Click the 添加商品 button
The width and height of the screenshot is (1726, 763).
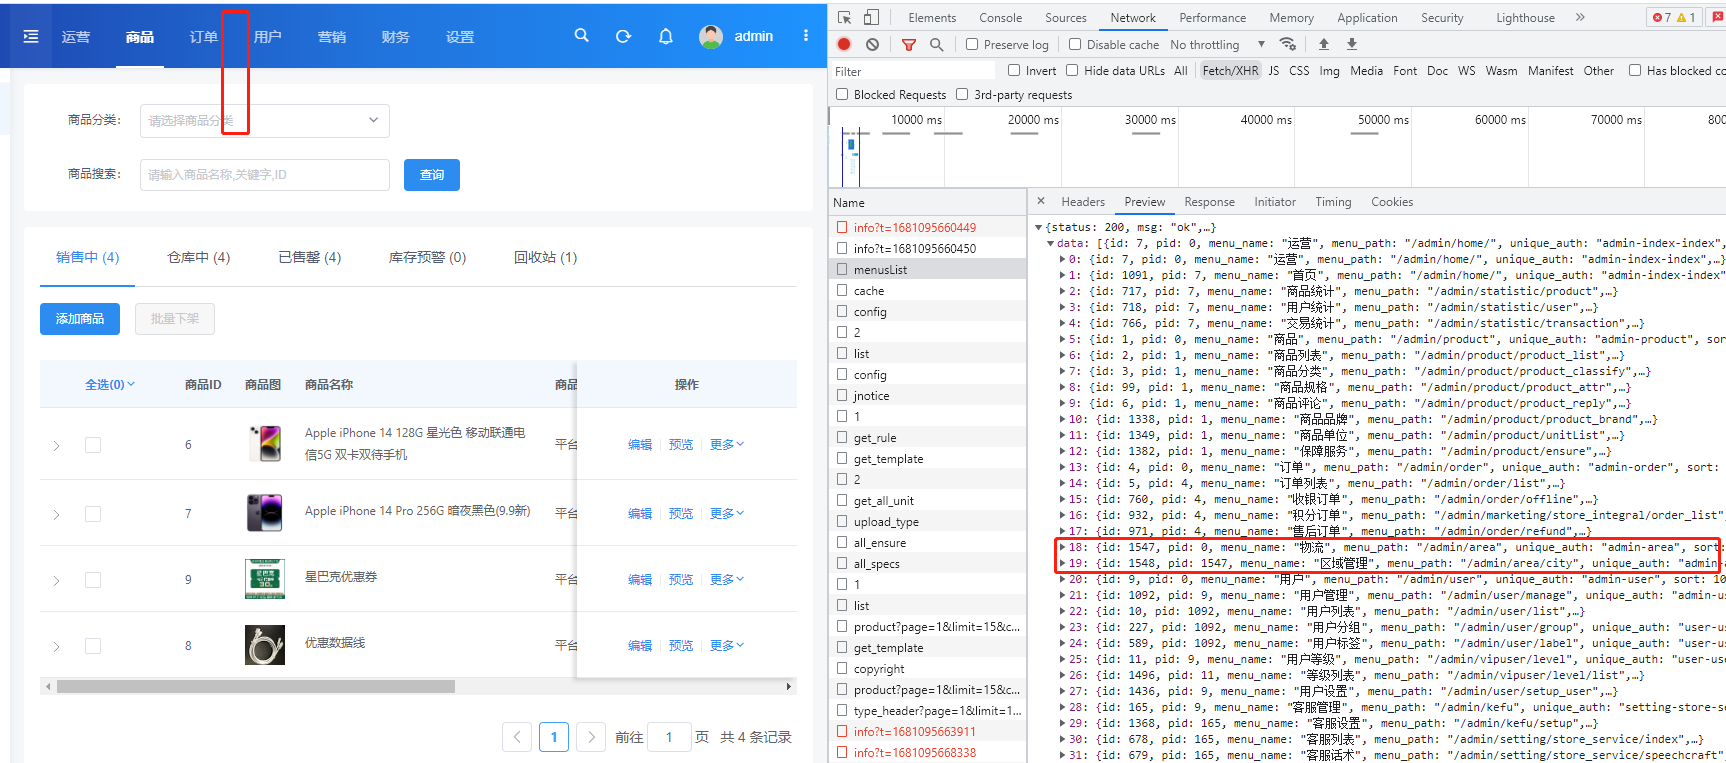pyautogui.click(x=80, y=319)
